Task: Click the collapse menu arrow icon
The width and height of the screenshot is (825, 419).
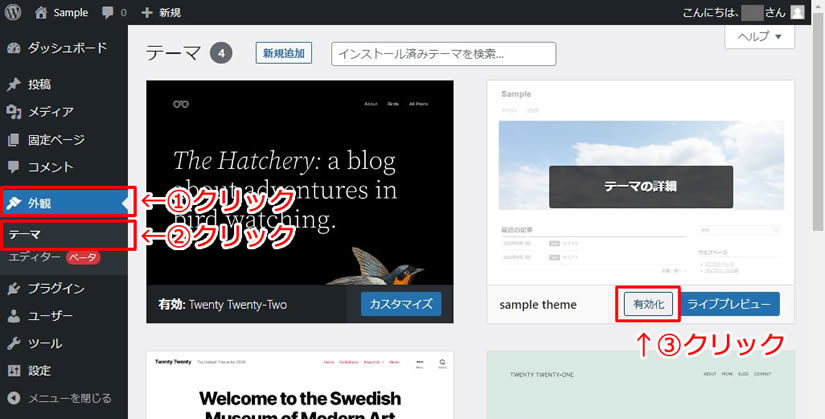Action: click(x=14, y=398)
